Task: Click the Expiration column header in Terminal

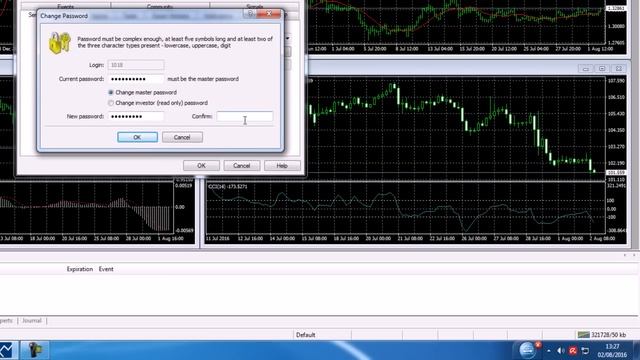Action: pyautogui.click(x=80, y=269)
